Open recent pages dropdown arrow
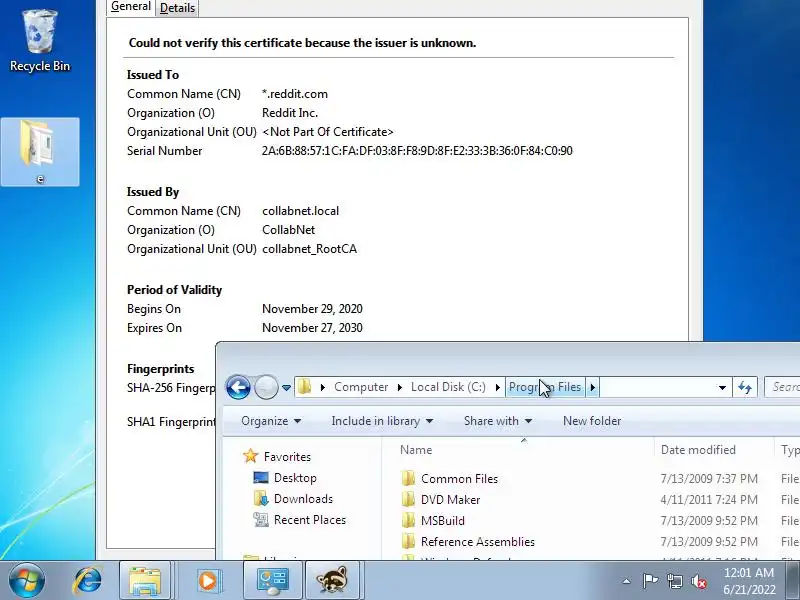The height and width of the screenshot is (600, 800). click(286, 388)
